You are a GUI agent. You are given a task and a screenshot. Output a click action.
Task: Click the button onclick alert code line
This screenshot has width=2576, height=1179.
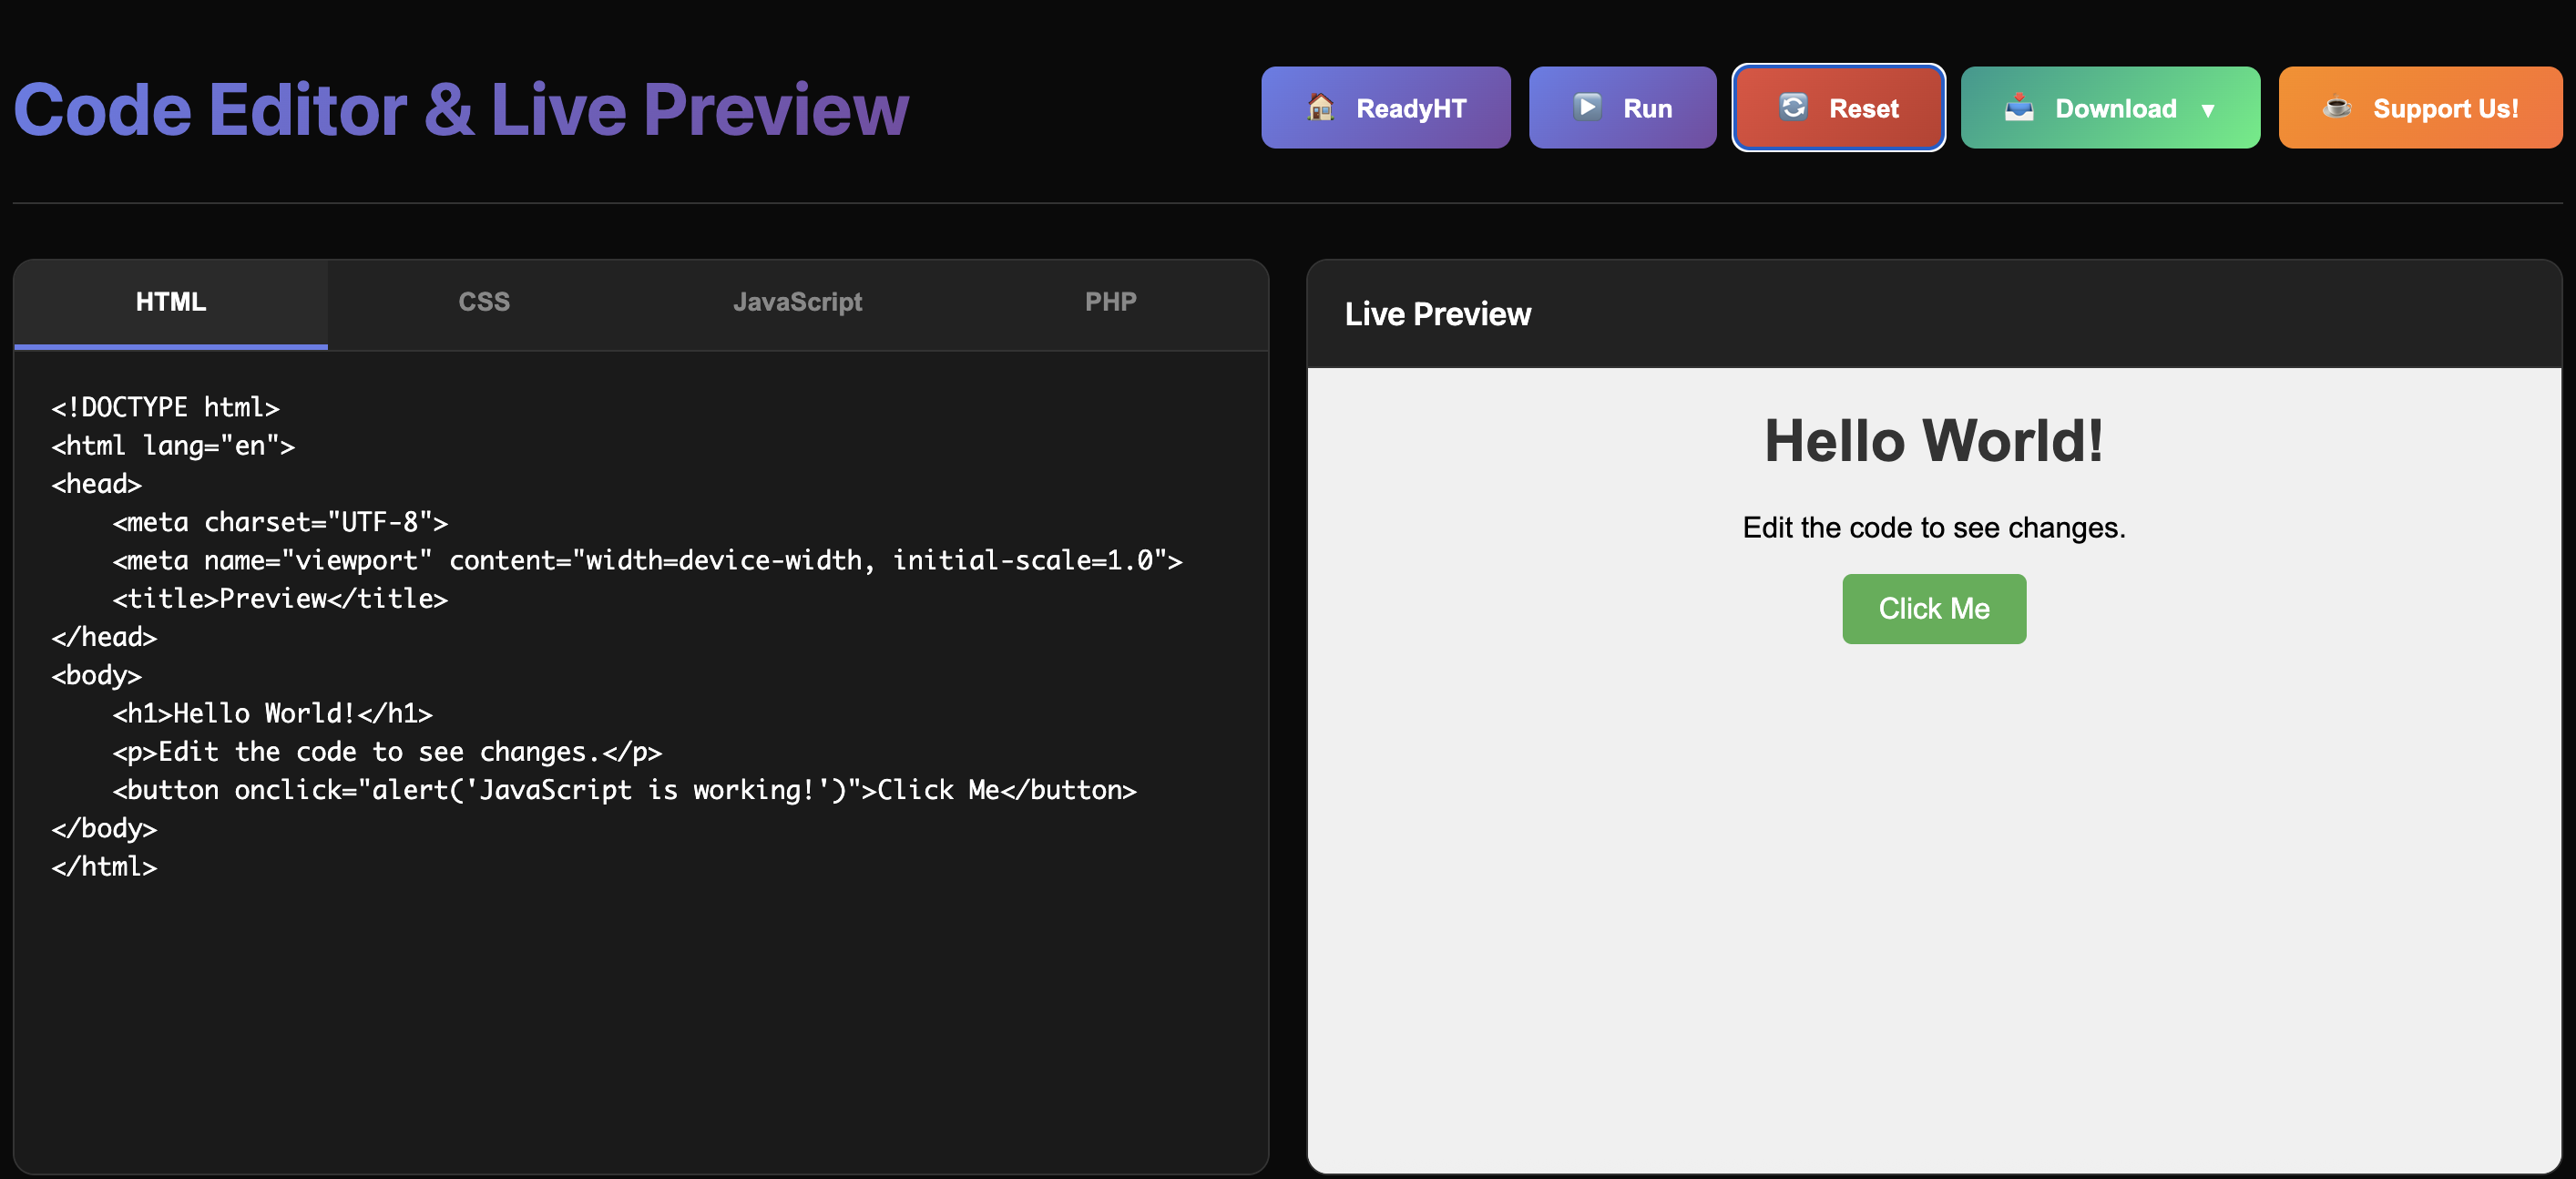click(x=624, y=790)
